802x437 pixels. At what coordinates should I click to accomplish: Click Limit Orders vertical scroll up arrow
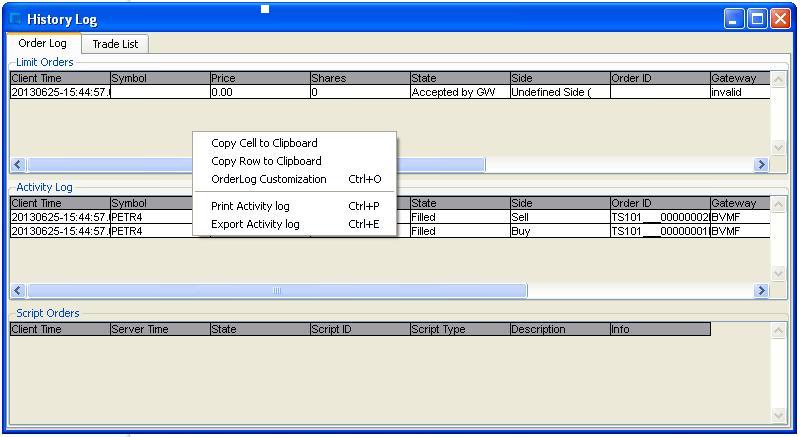[x=779, y=78]
